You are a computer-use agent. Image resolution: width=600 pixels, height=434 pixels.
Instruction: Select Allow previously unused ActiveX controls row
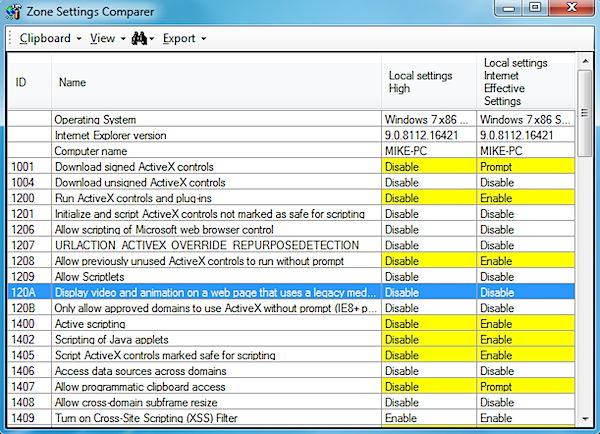291,261
